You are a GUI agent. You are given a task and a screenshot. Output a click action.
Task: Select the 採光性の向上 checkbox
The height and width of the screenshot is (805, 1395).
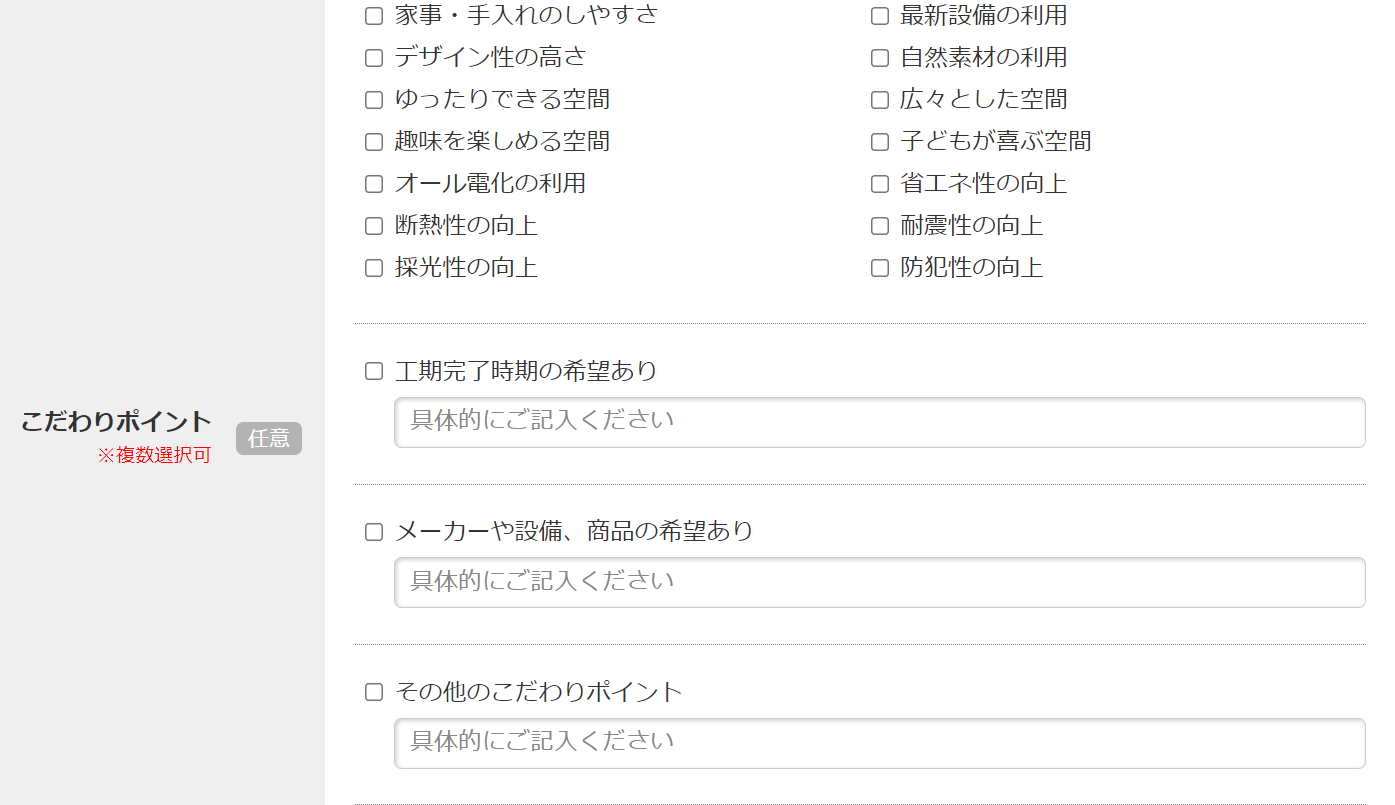[x=374, y=268]
